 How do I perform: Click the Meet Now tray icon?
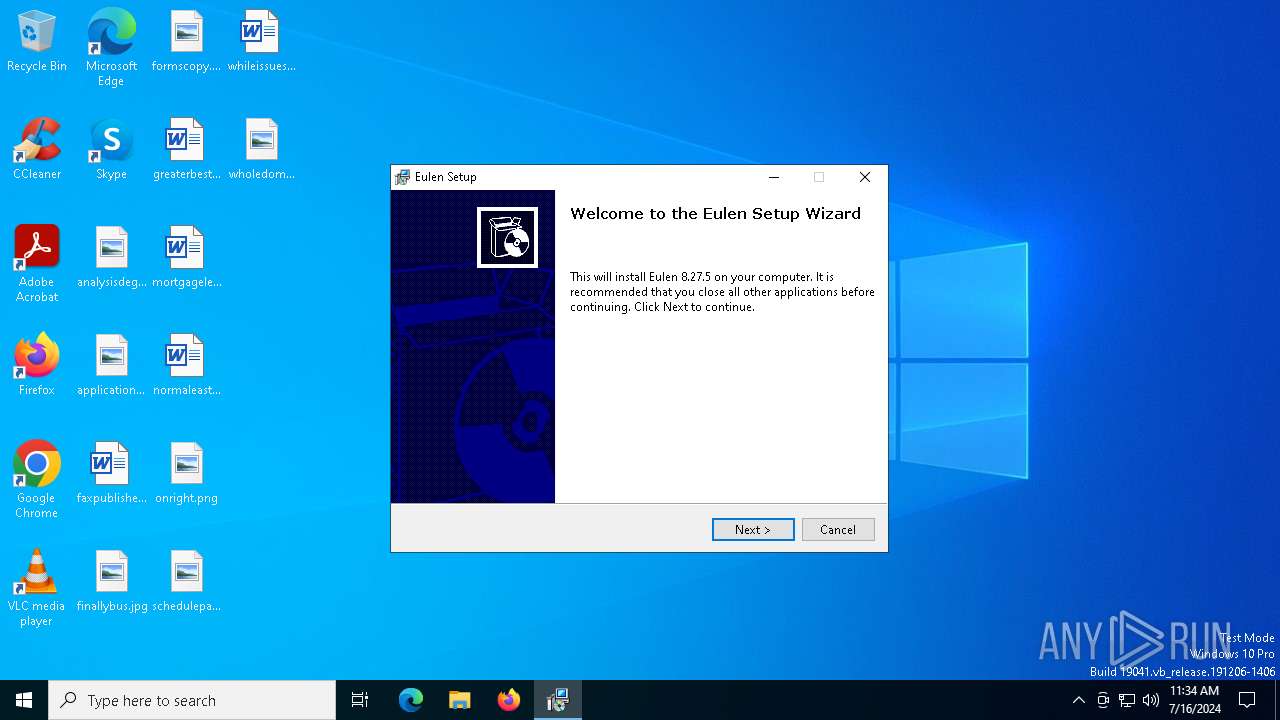click(1103, 700)
